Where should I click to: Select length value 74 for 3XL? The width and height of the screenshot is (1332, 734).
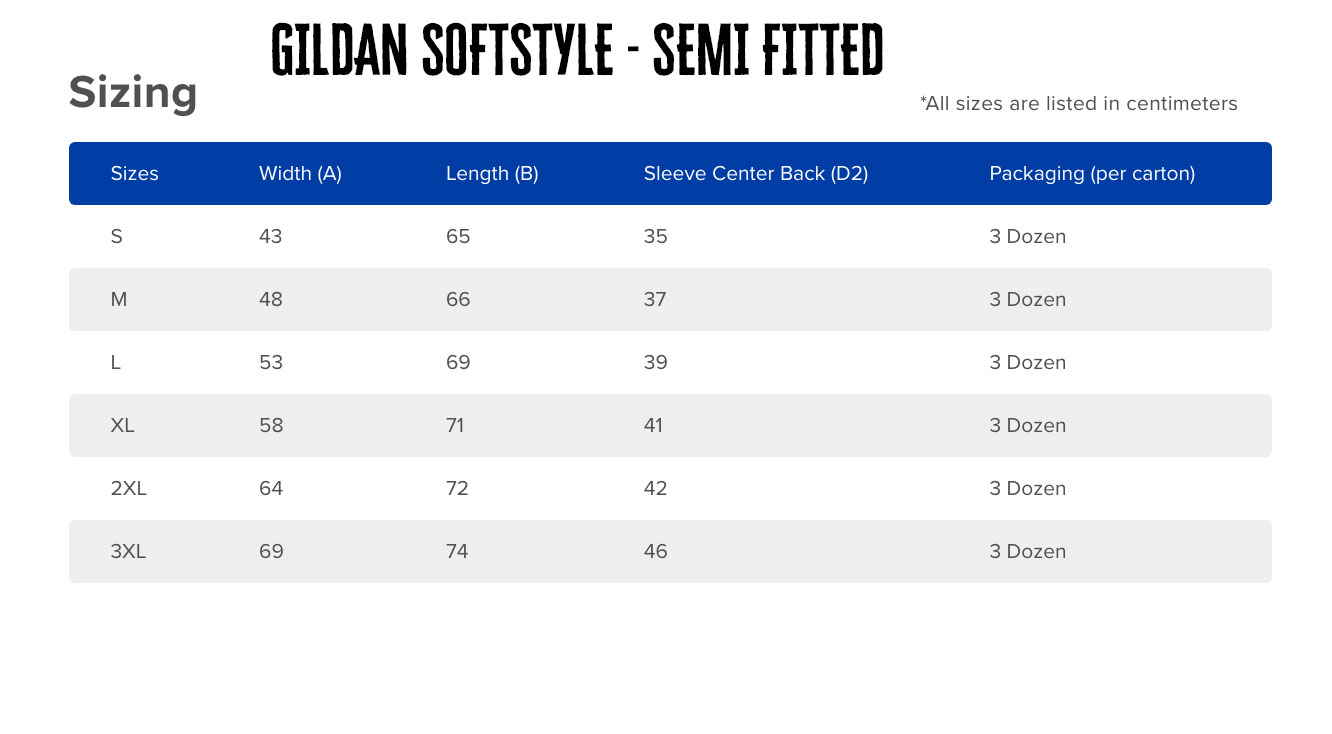pyautogui.click(x=457, y=551)
